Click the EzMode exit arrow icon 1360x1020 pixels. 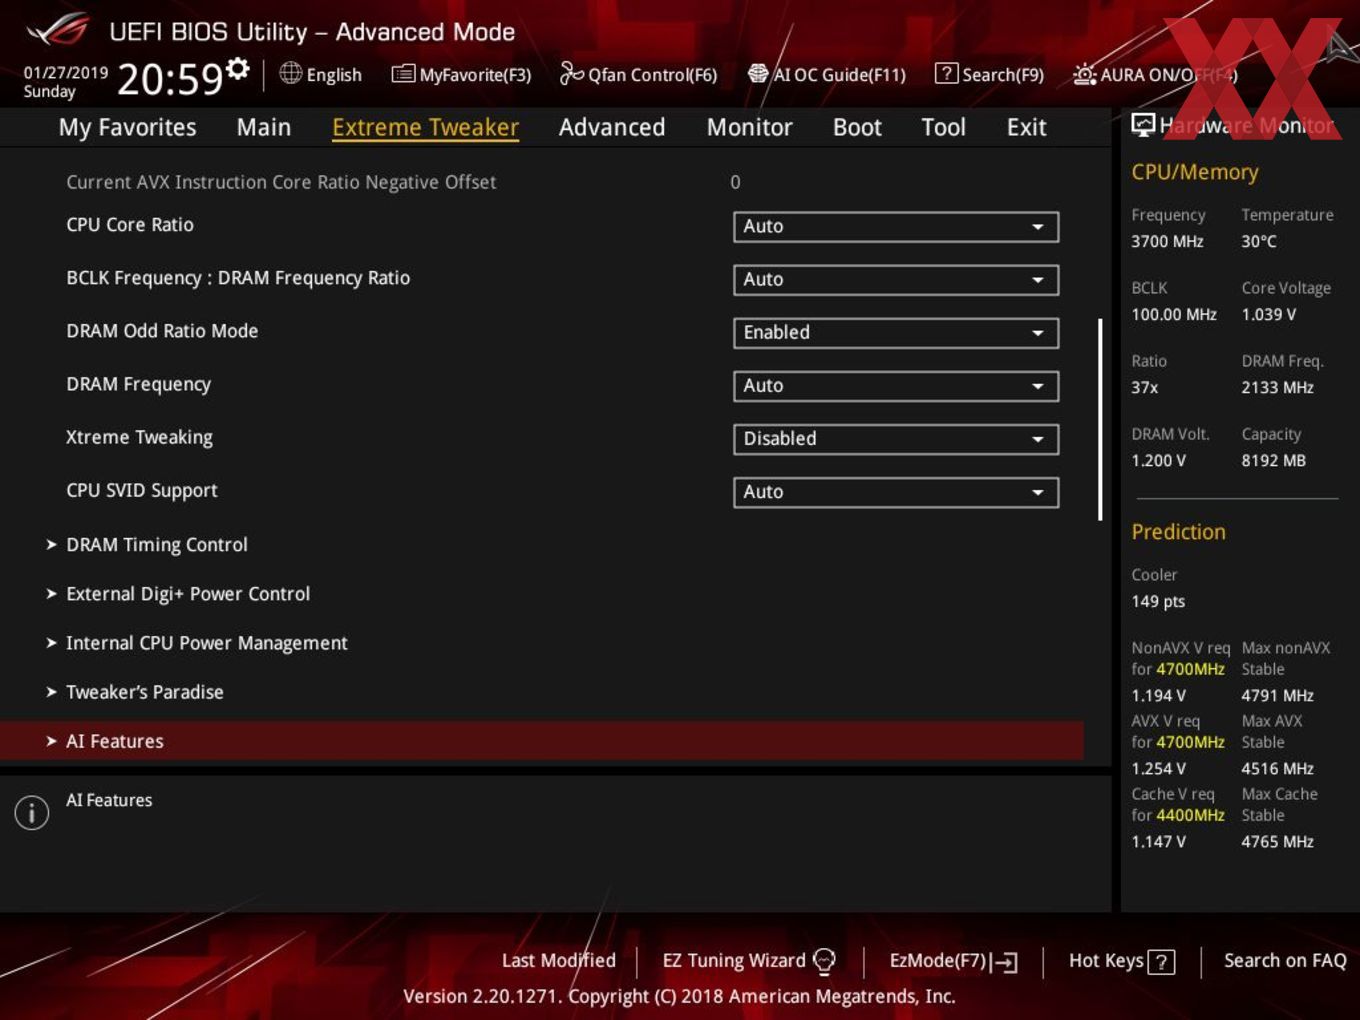coord(1004,962)
